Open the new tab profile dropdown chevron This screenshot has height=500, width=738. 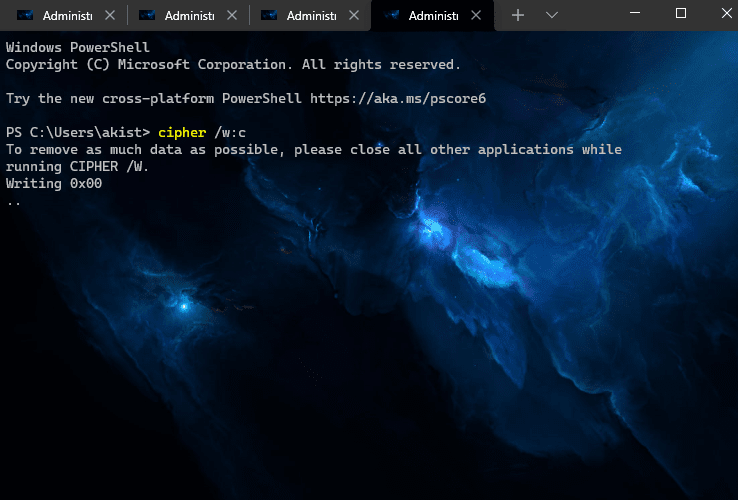click(x=552, y=16)
